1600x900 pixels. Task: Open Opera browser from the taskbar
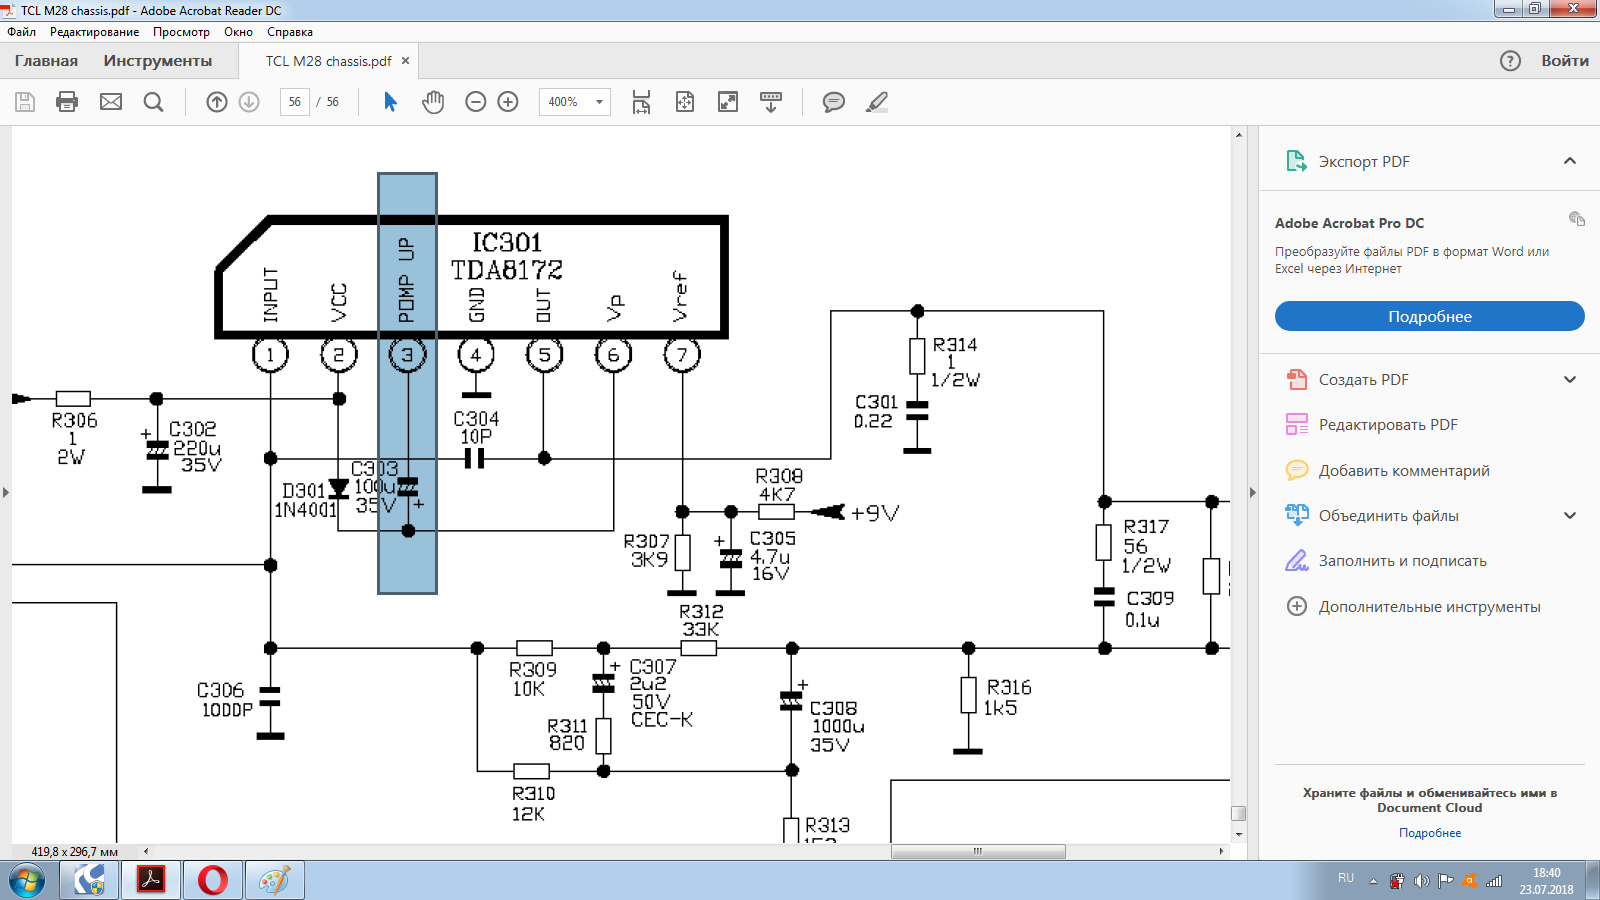coord(212,880)
